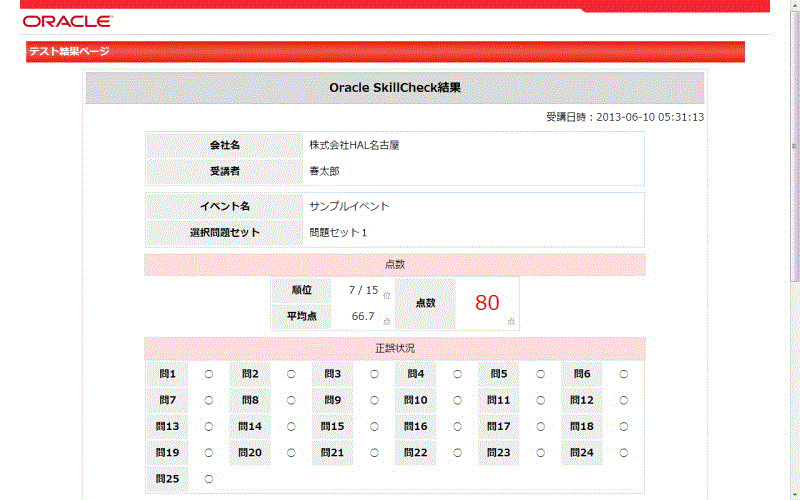The image size is (800, 500).
Task: Click the 問15 question label
Action: (333, 427)
